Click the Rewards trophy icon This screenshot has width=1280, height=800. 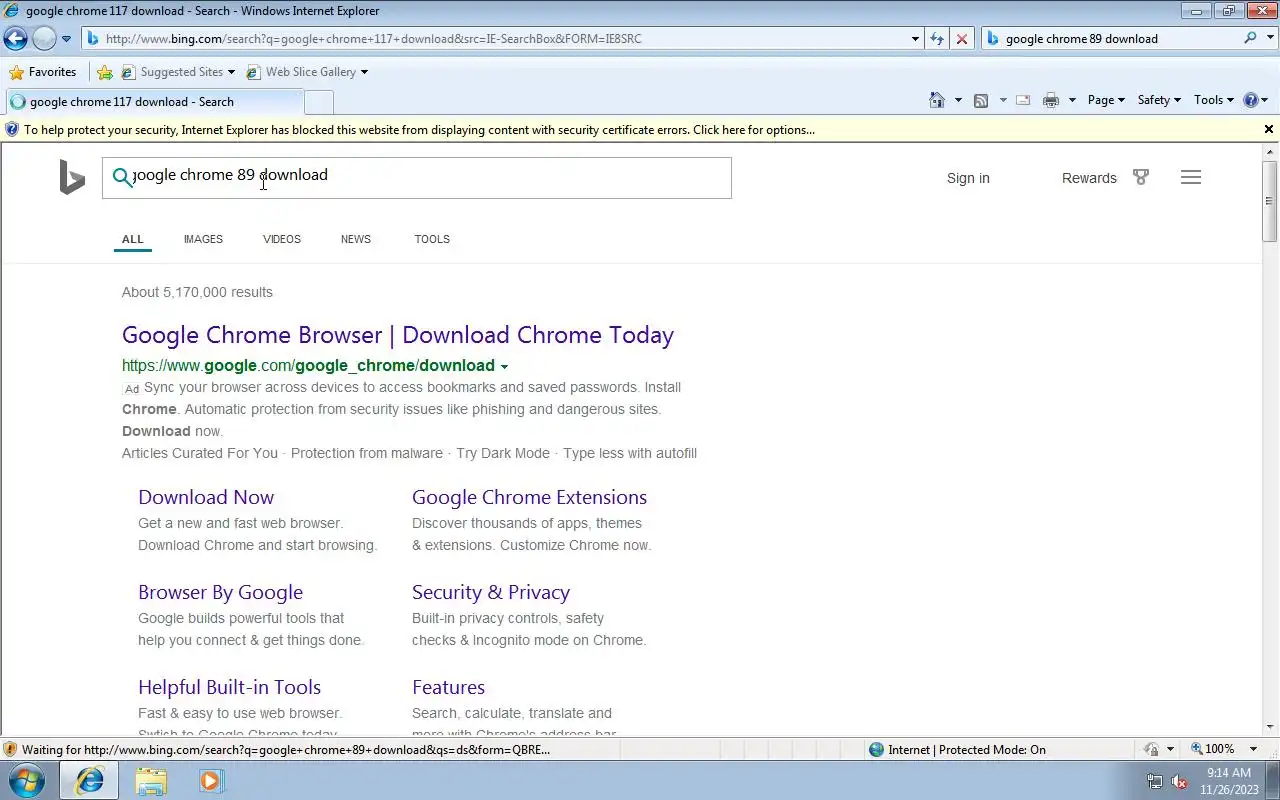click(1141, 177)
